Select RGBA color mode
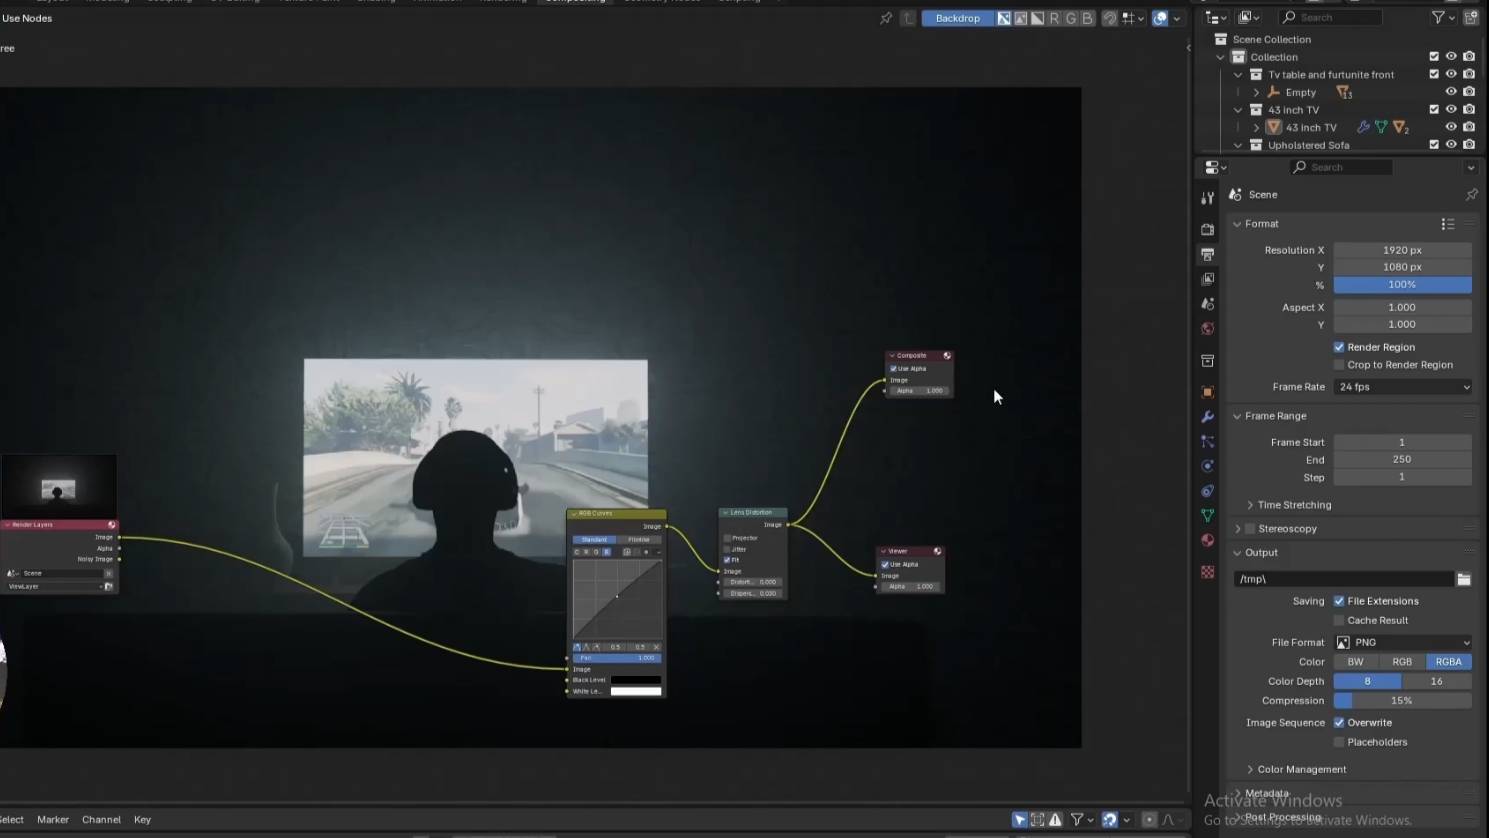Screen dimensions: 1489x838 (x=1449, y=662)
